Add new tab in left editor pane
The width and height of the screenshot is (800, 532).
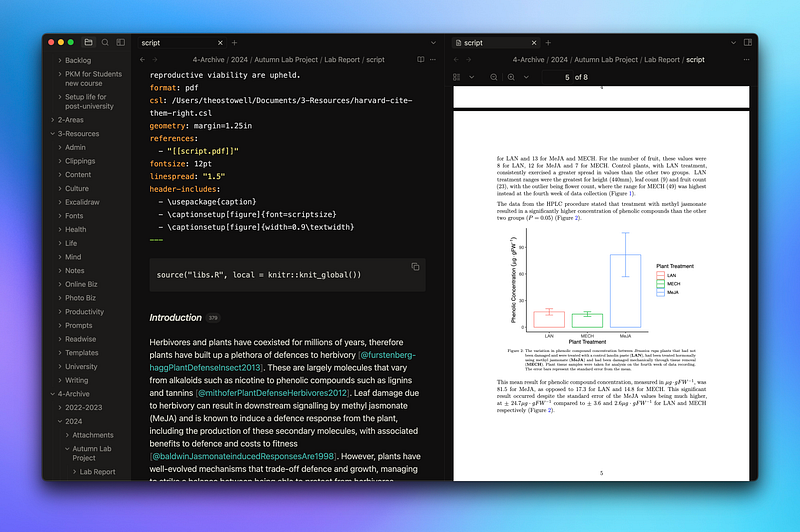pyautogui.click(x=235, y=43)
